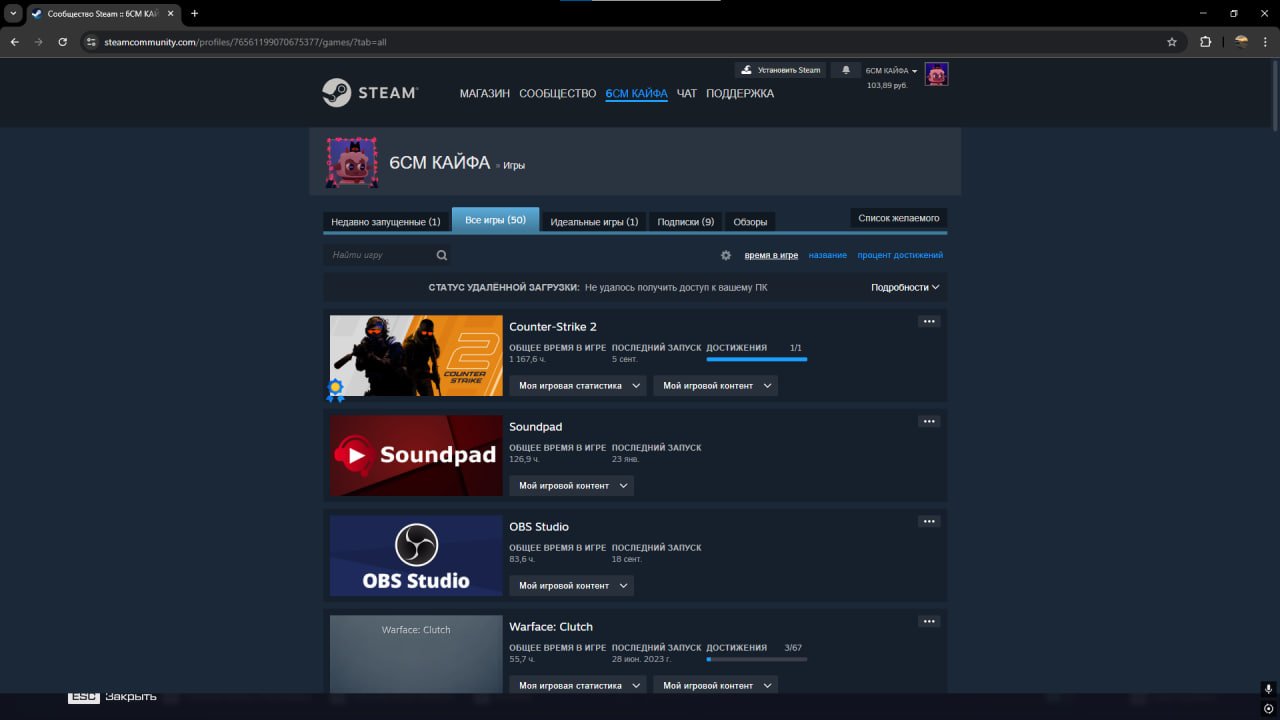1280x720 pixels.
Task: Click the Steam logo in header
Action: click(x=369, y=93)
